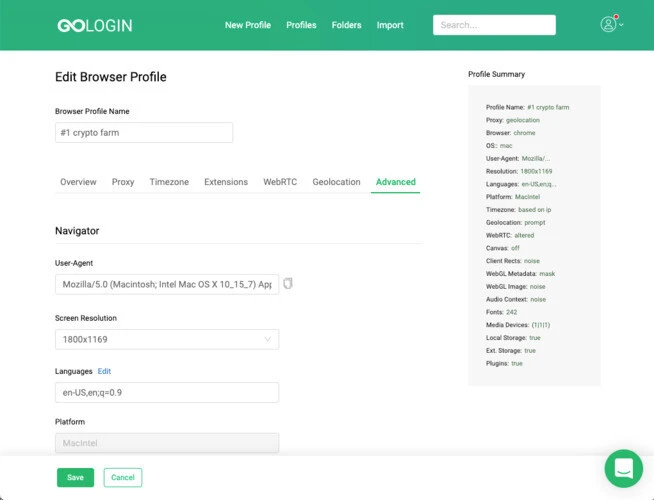The image size is (654, 500).
Task: Go to Profiles in top navigation
Action: tap(301, 25)
